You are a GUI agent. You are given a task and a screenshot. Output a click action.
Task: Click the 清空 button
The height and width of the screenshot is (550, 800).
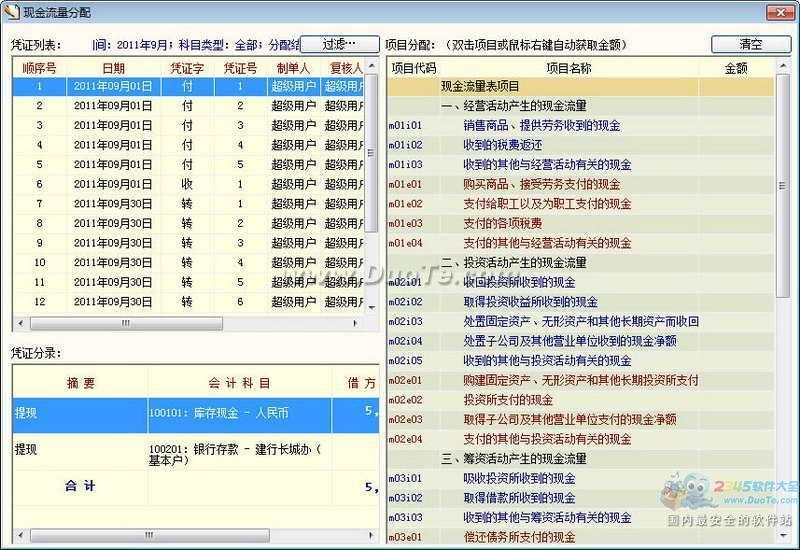[750, 45]
